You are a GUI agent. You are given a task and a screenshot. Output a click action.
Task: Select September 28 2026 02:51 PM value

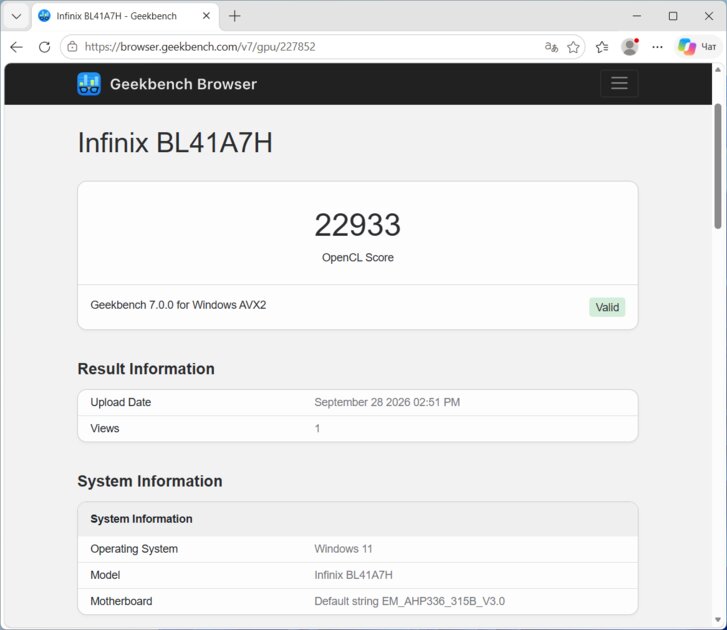[x=387, y=402]
